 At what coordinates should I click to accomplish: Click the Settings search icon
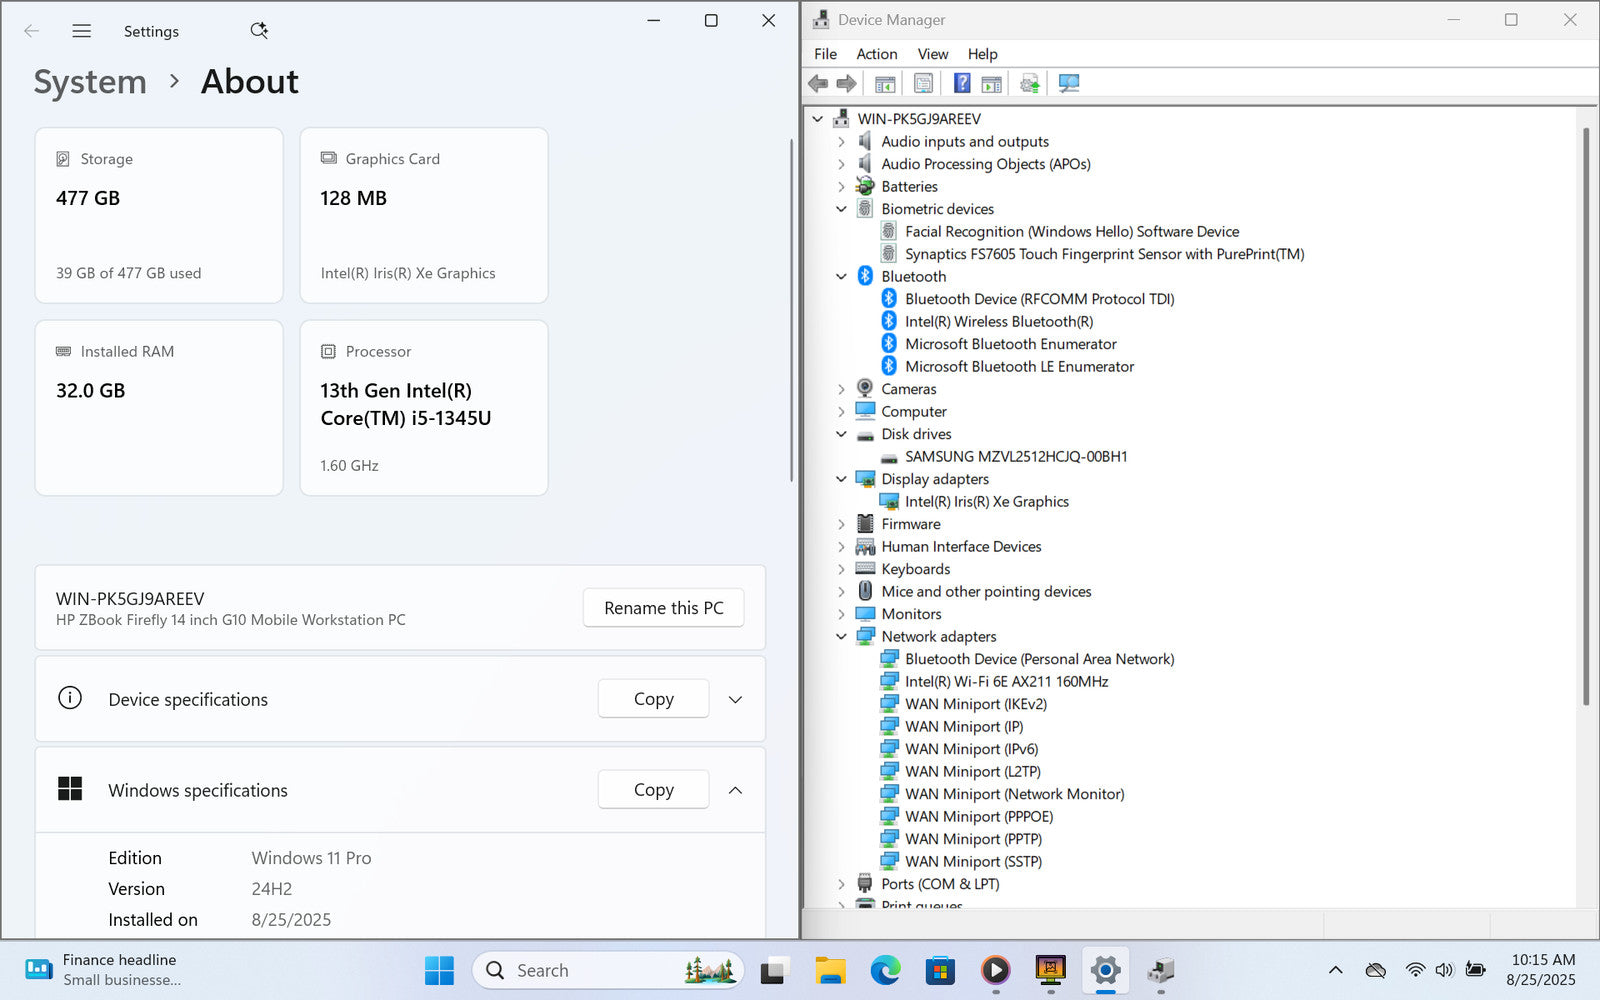click(x=259, y=31)
